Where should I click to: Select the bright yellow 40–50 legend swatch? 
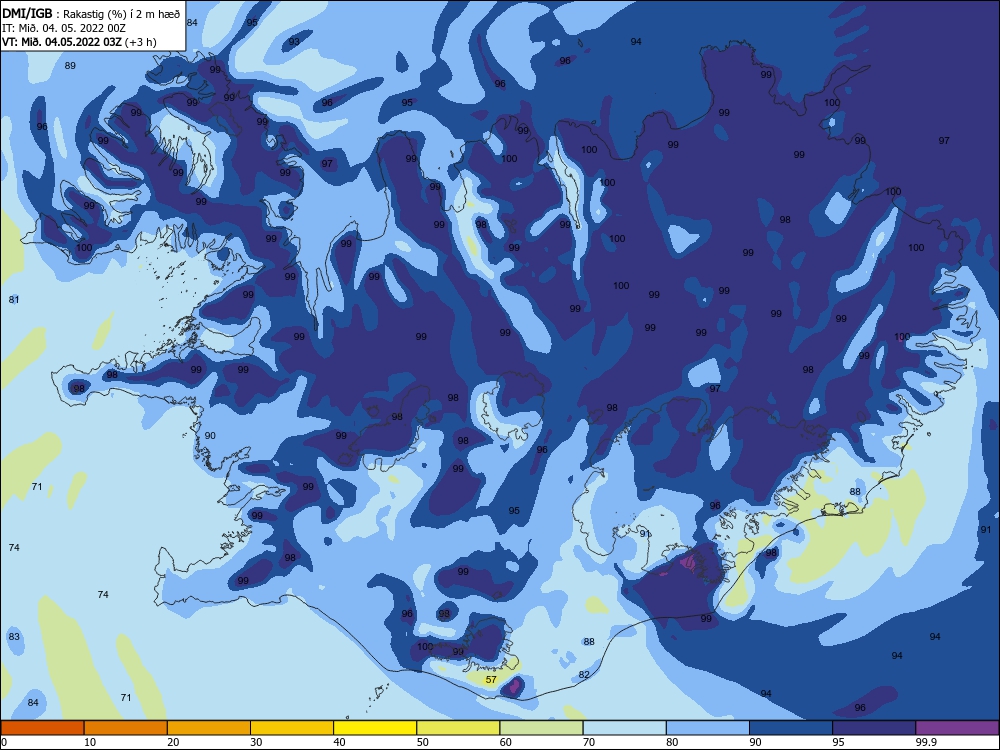375,728
